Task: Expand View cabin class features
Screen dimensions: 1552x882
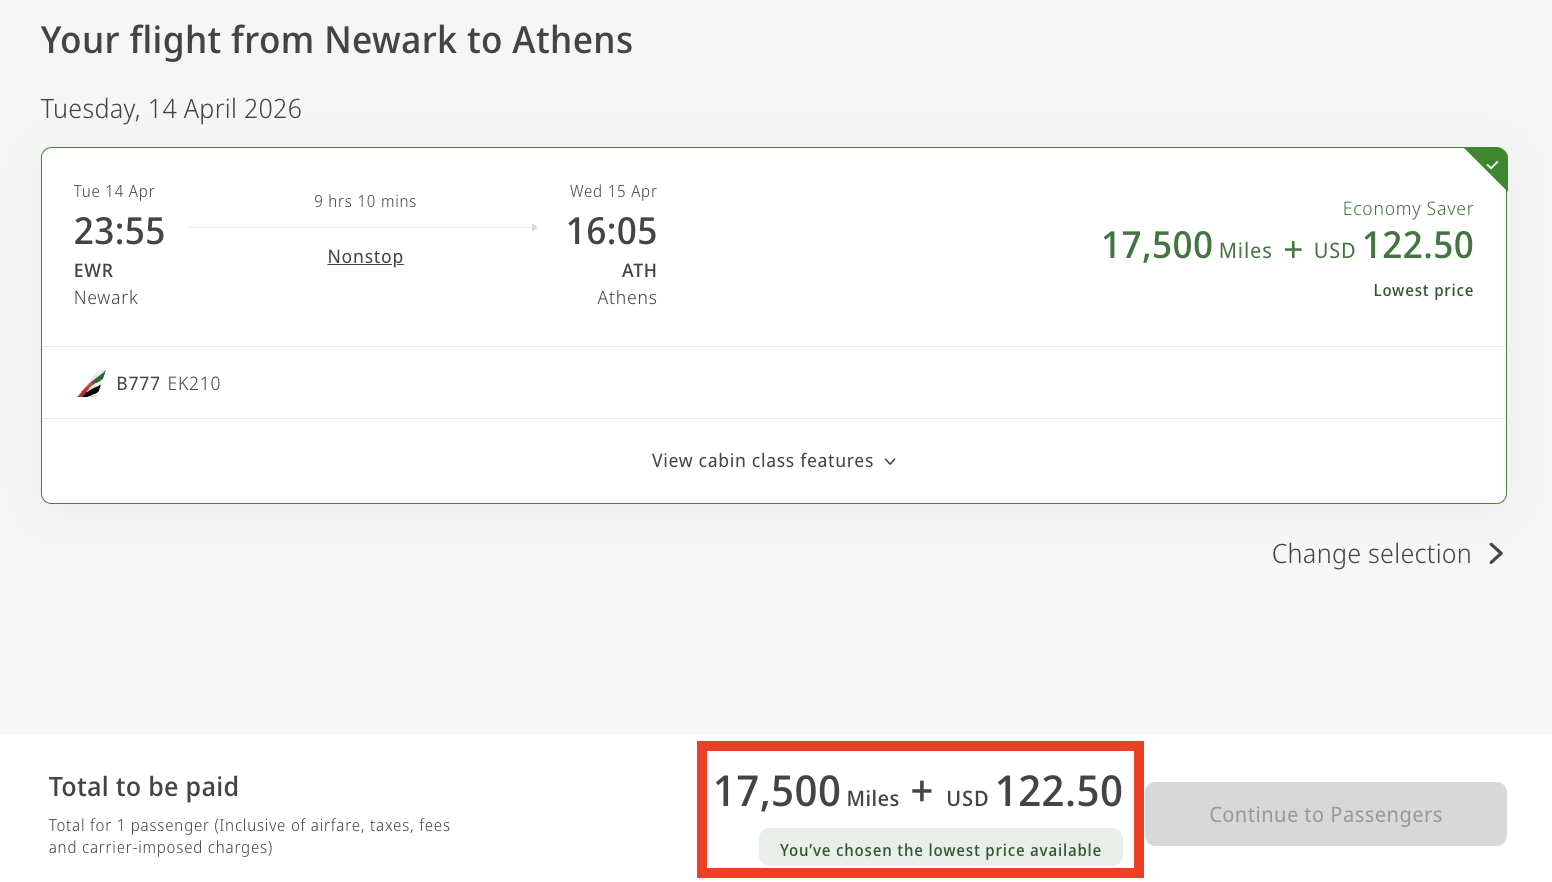Action: coord(762,461)
